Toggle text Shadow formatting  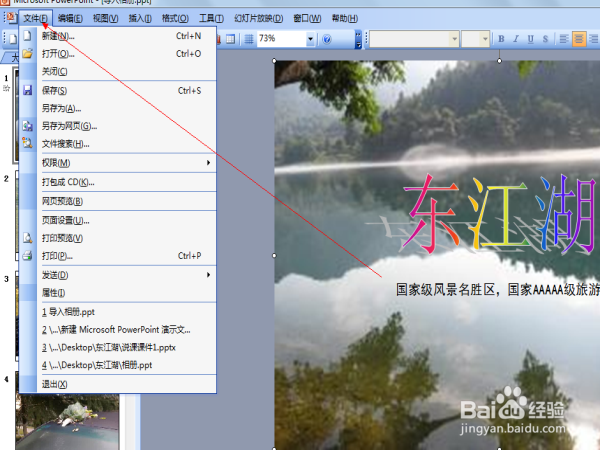(545, 39)
